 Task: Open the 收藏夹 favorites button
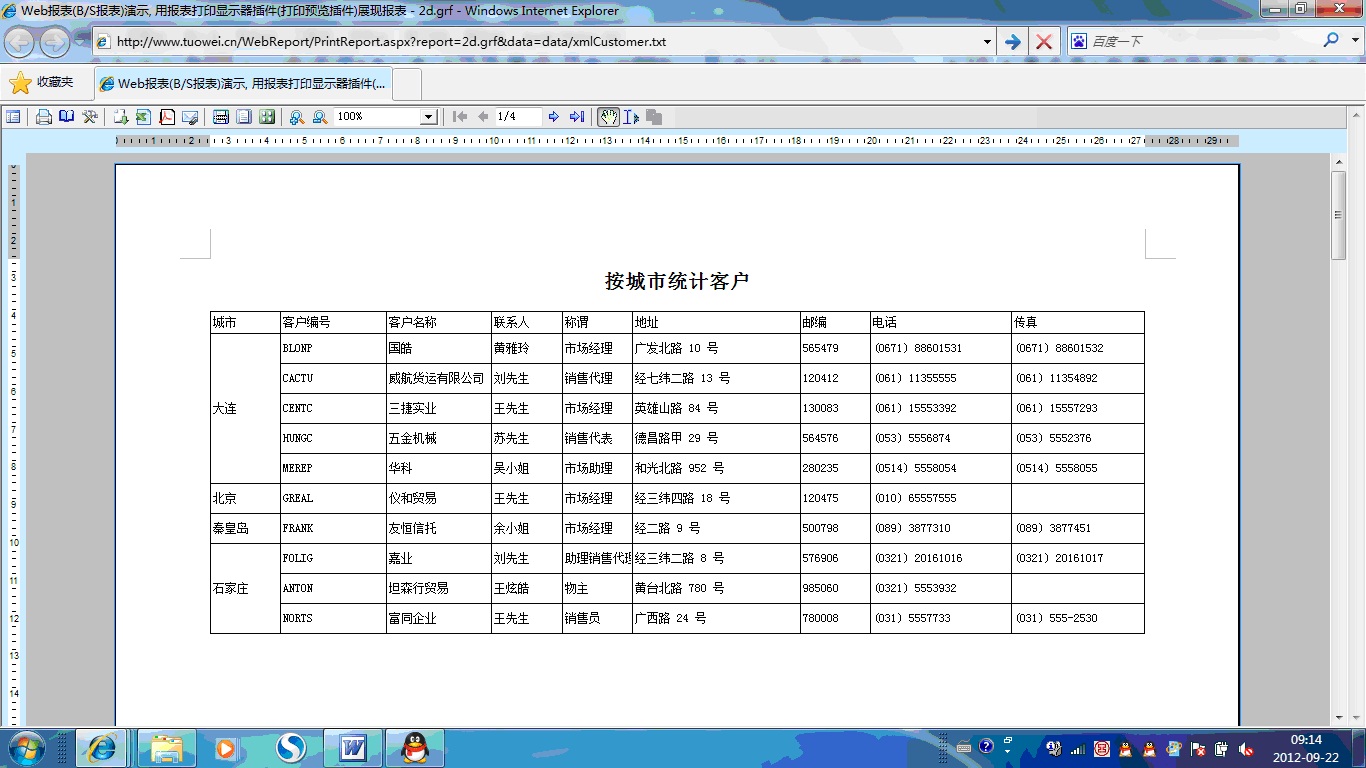pyautogui.click(x=42, y=83)
